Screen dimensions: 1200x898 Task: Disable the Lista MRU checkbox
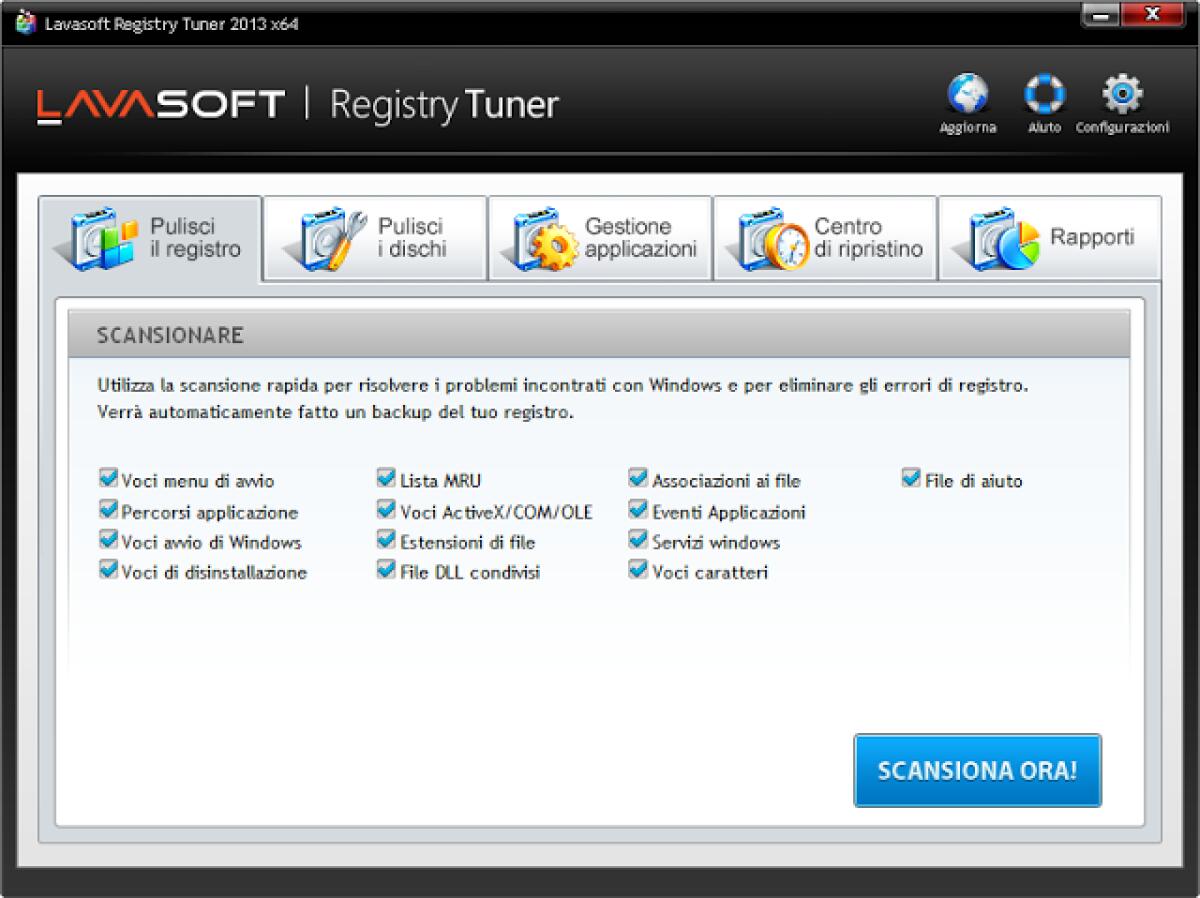[385, 478]
